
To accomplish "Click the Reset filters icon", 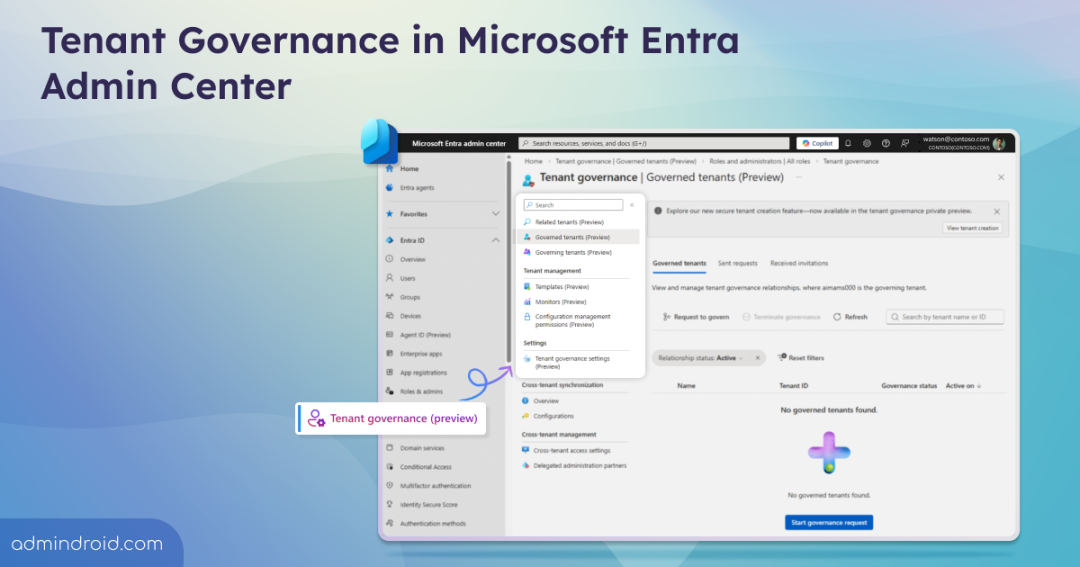I will click(782, 357).
